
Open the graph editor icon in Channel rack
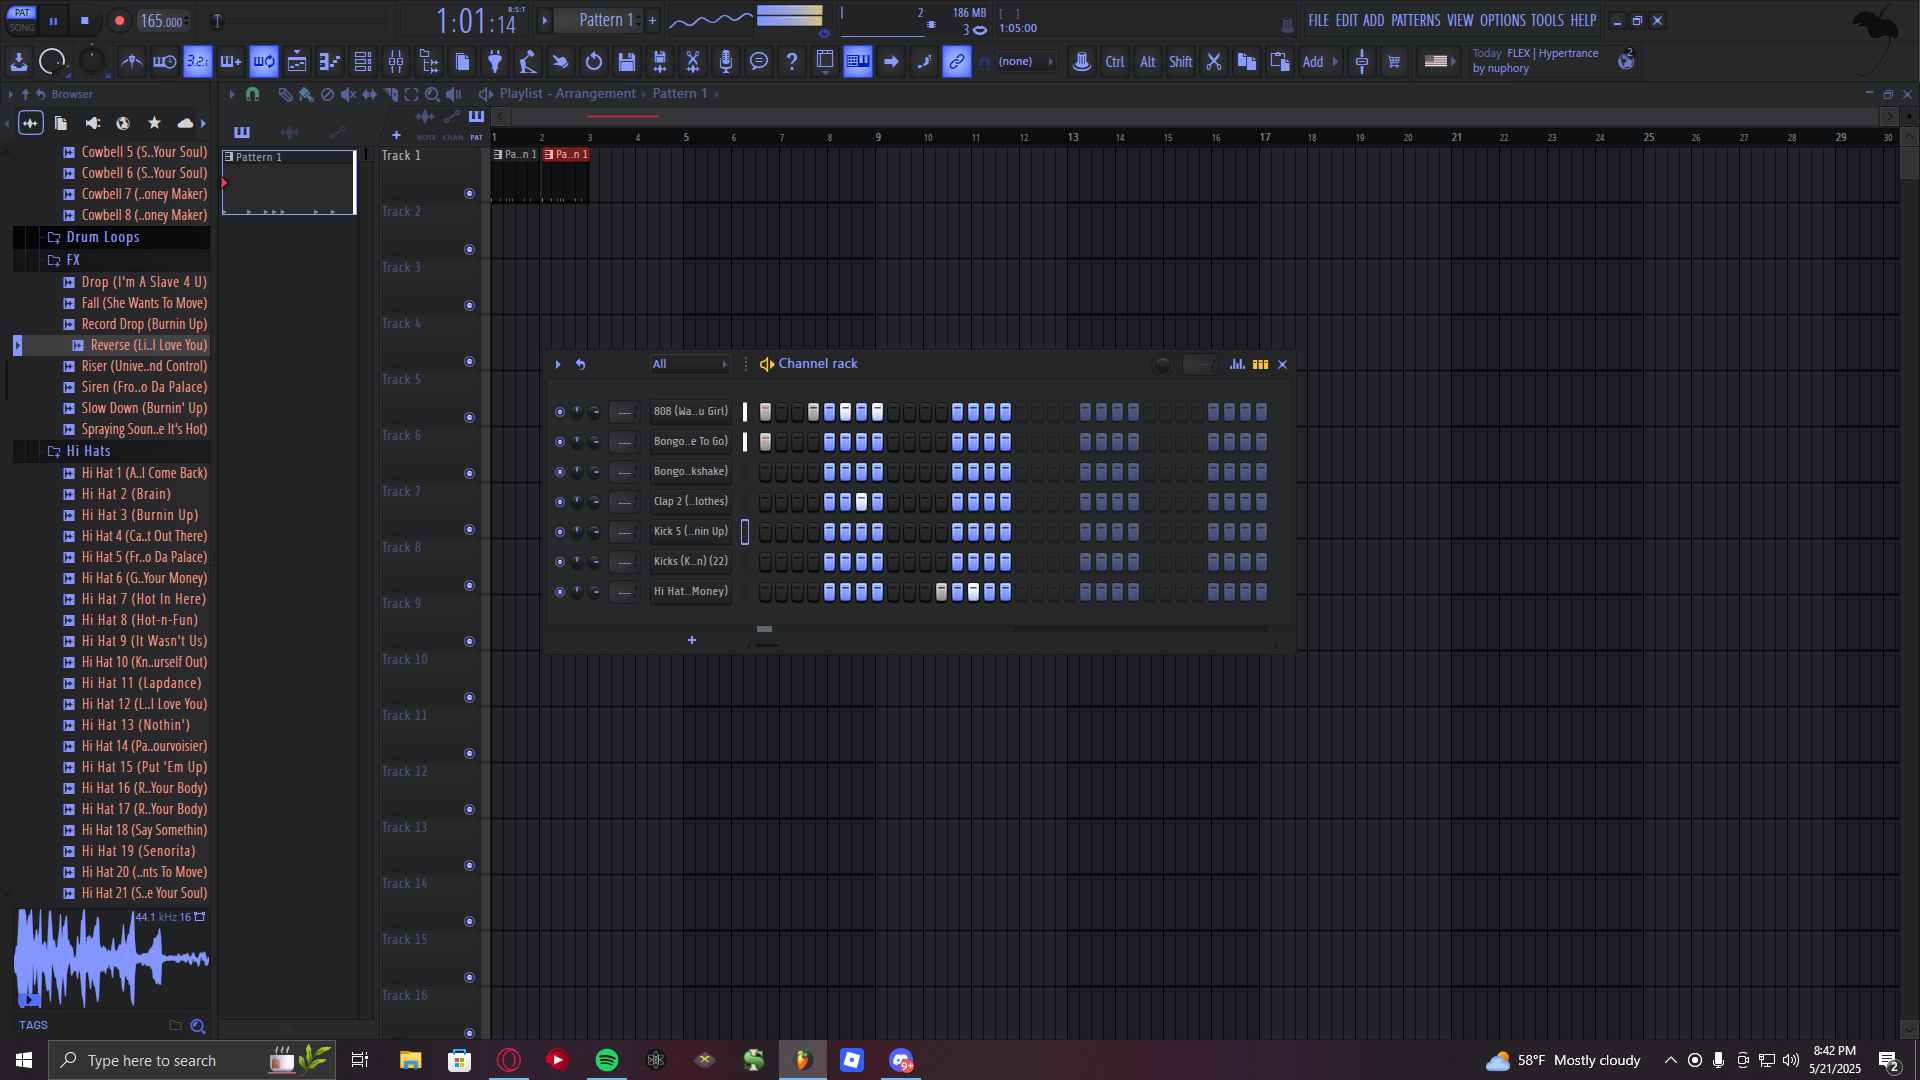(1237, 364)
